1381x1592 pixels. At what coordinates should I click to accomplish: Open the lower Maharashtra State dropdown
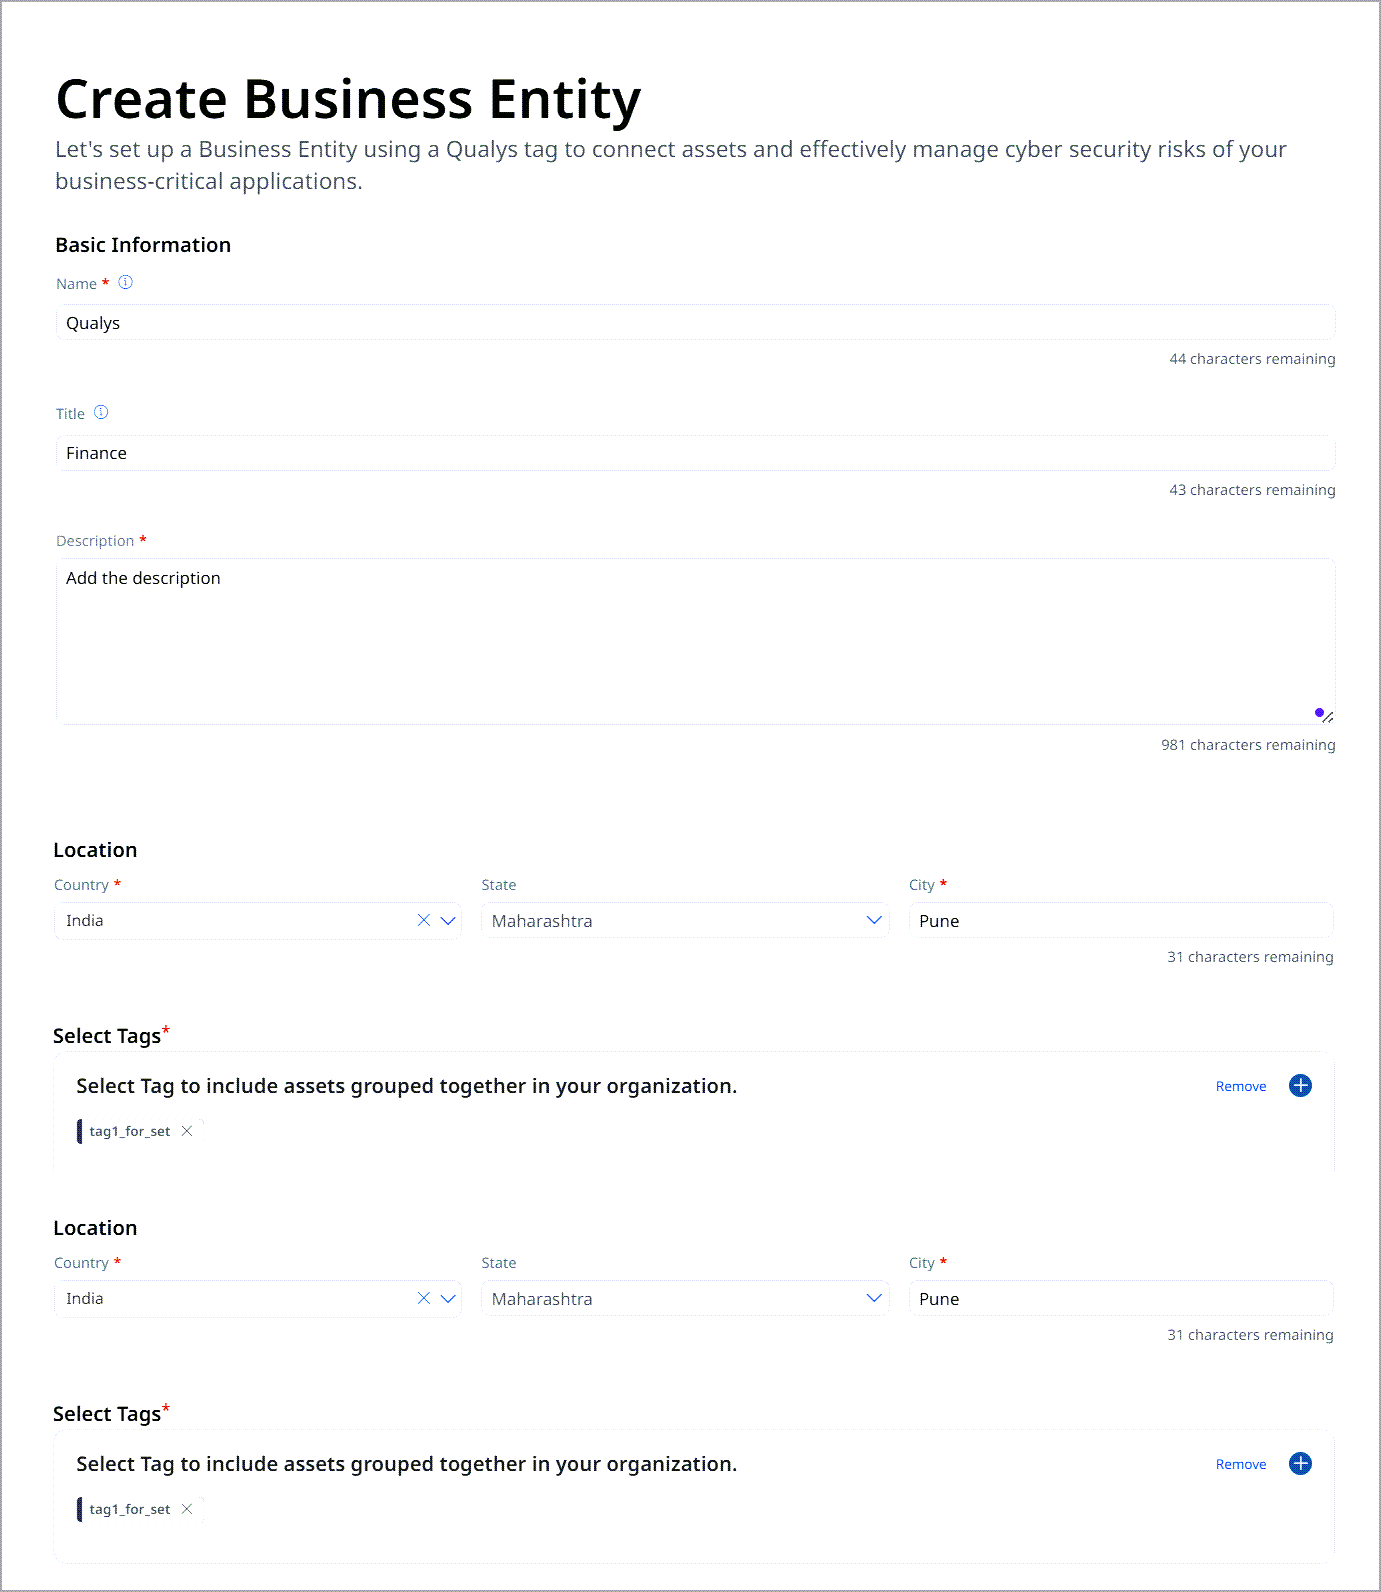point(685,1299)
